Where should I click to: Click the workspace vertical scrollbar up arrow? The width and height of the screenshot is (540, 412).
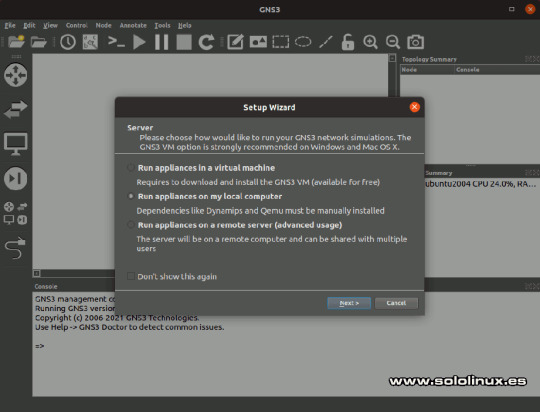[x=392, y=58]
